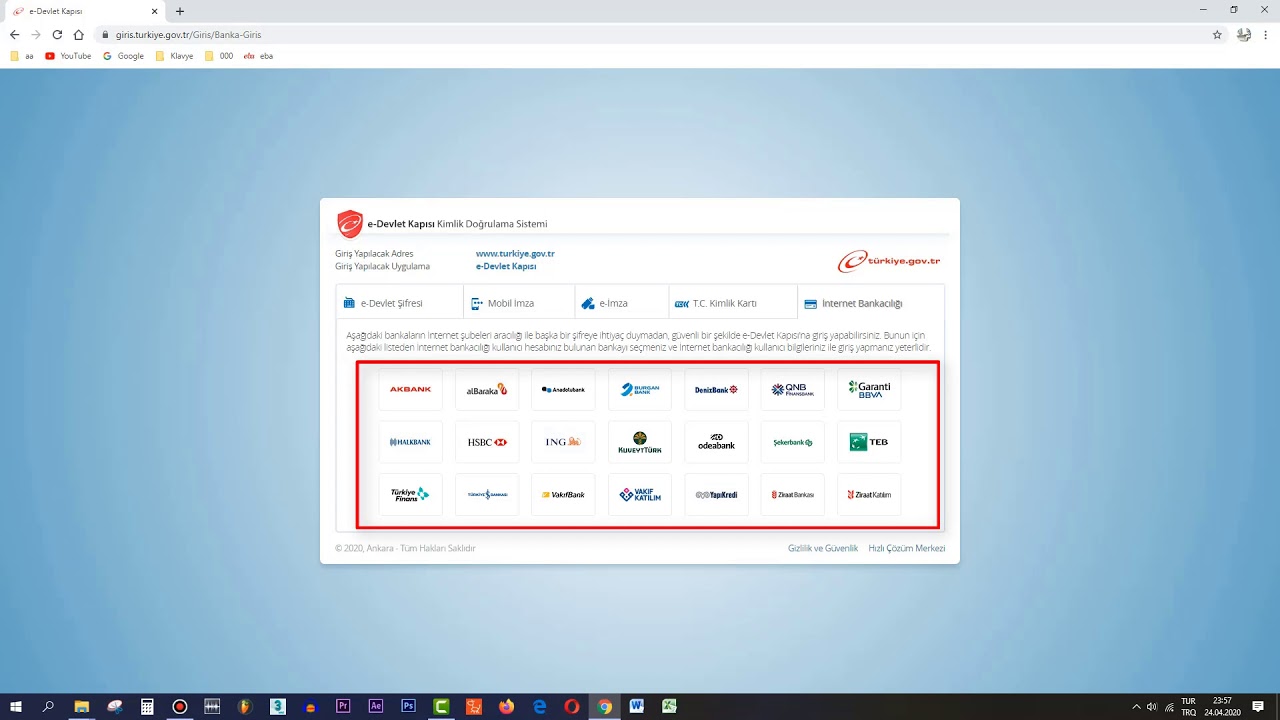Viewport: 1280px width, 720px height.
Task: Open Calculator from taskbar
Action: [147, 706]
